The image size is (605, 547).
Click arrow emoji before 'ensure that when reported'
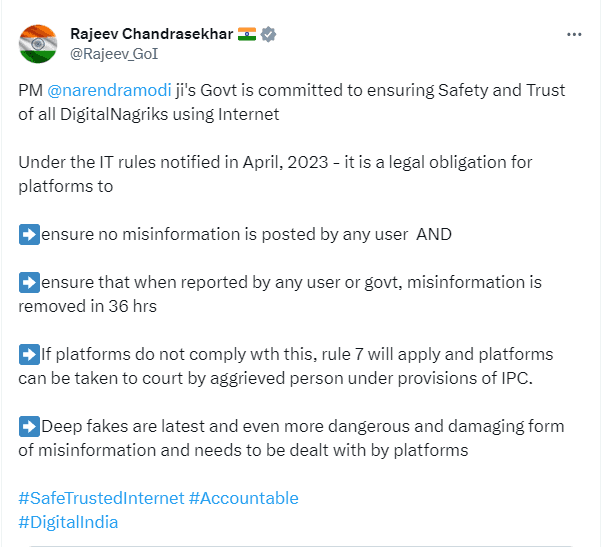pyautogui.click(x=29, y=283)
